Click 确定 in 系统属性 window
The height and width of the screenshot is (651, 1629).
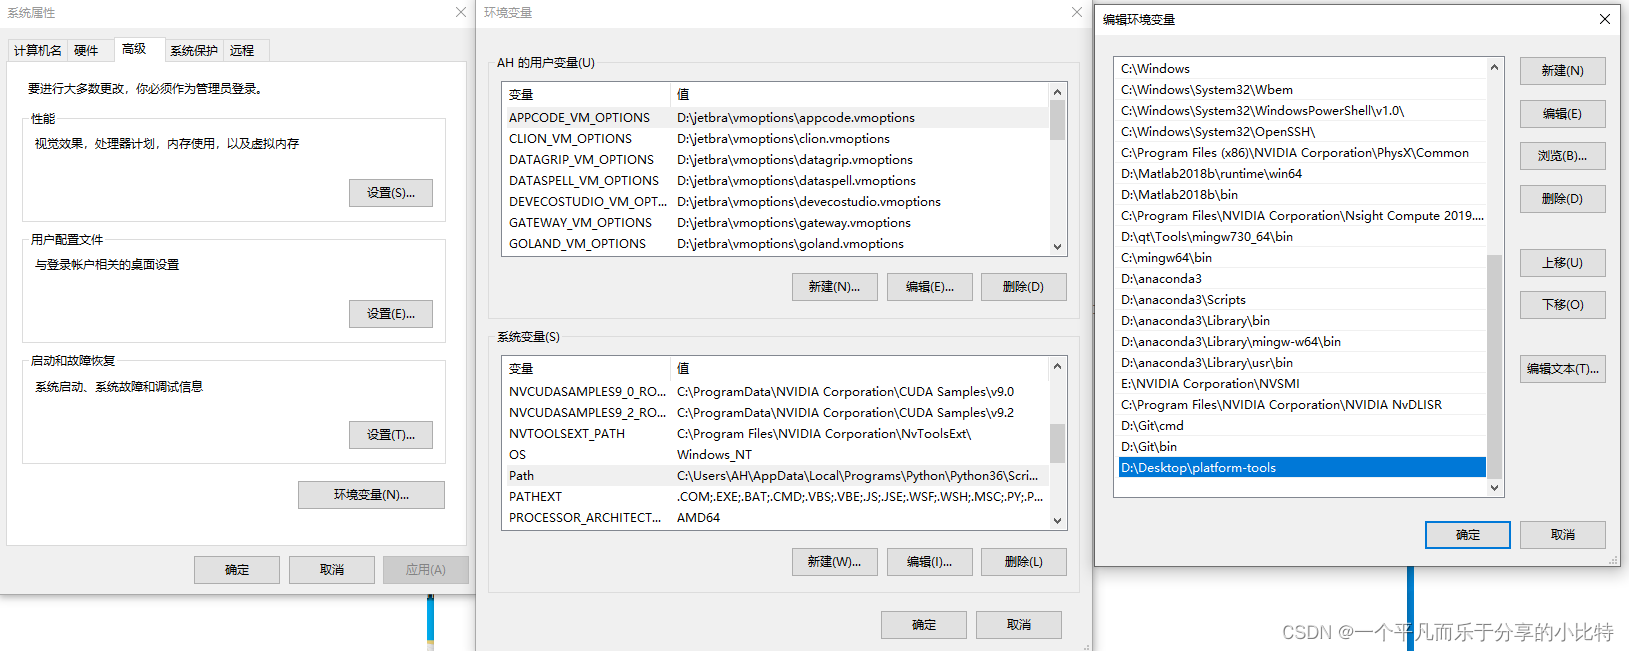(237, 570)
